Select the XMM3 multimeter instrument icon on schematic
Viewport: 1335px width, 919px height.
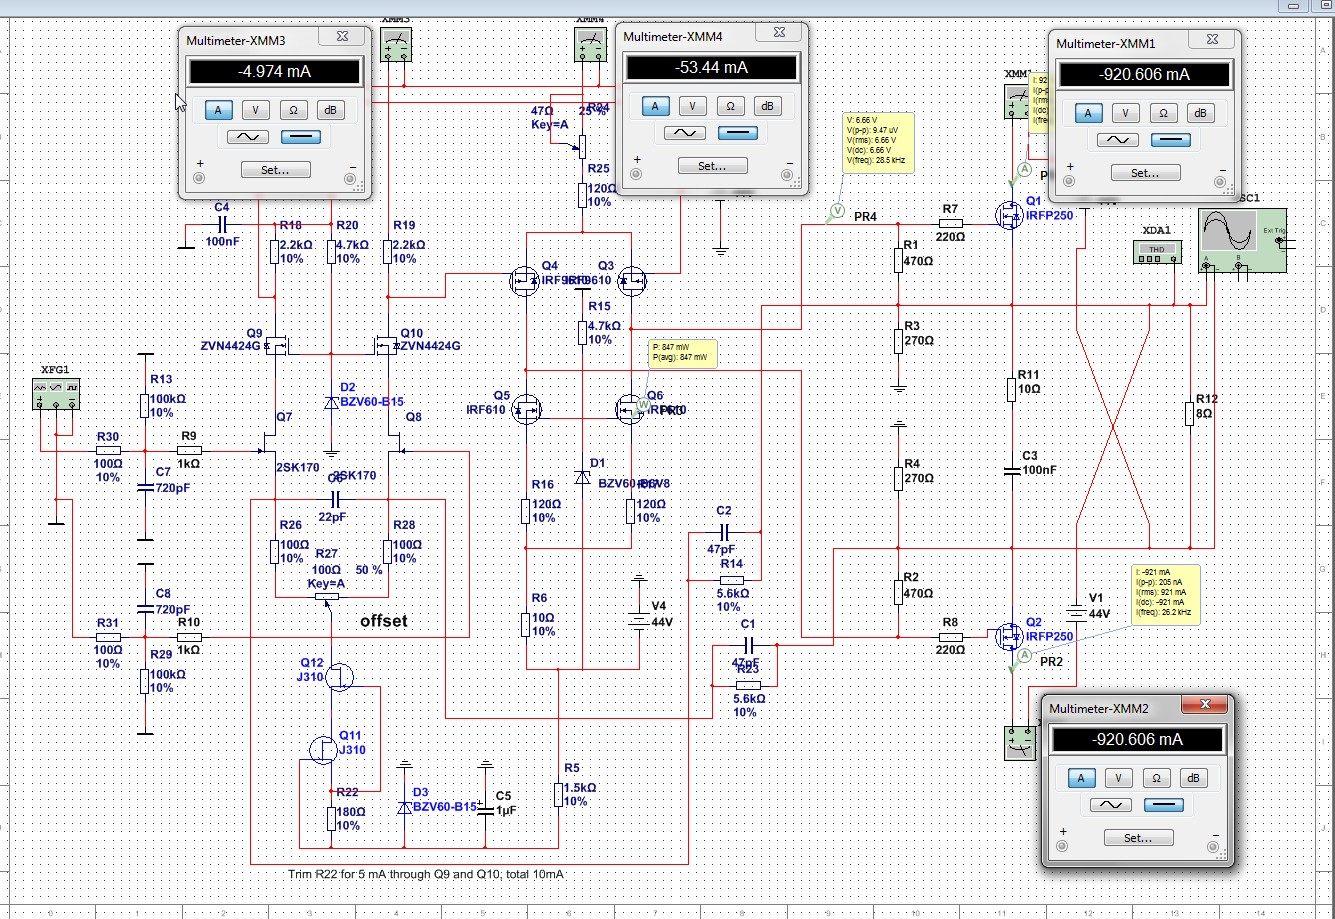(x=397, y=44)
